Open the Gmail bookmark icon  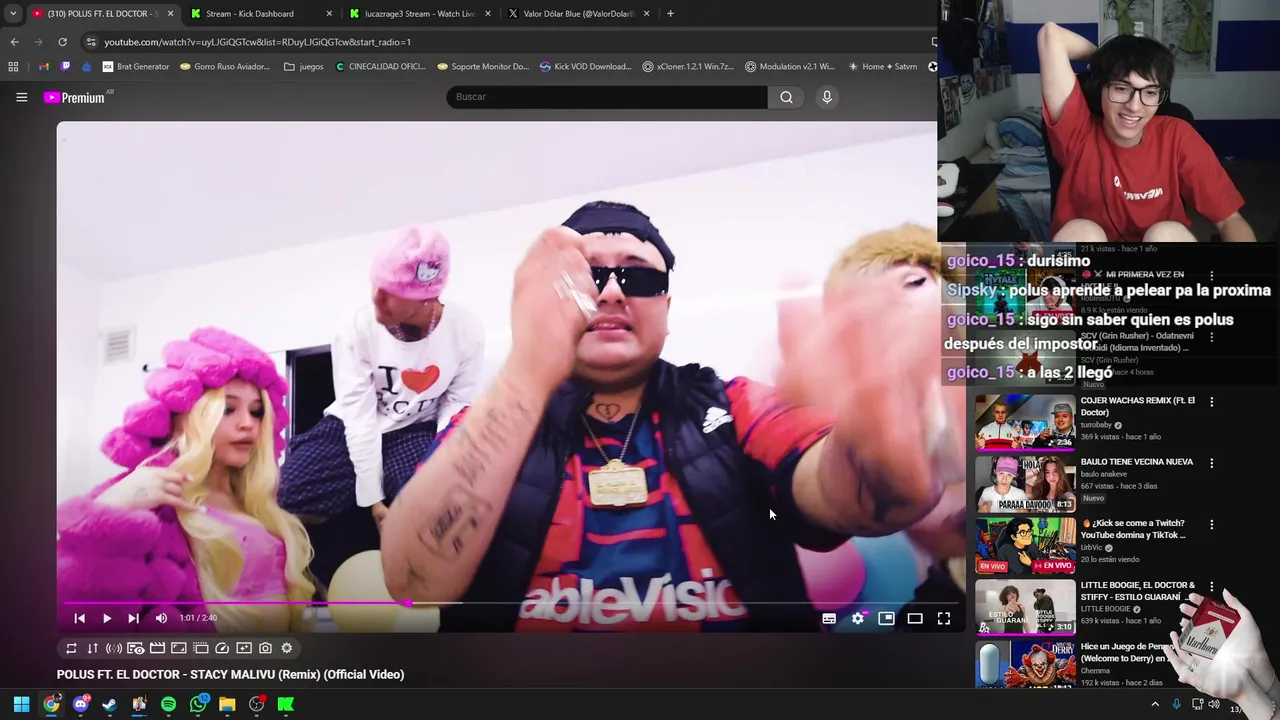tap(43, 67)
